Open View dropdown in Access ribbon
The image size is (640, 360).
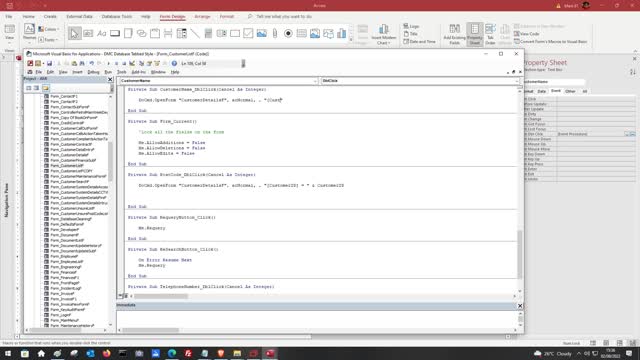click(9, 33)
